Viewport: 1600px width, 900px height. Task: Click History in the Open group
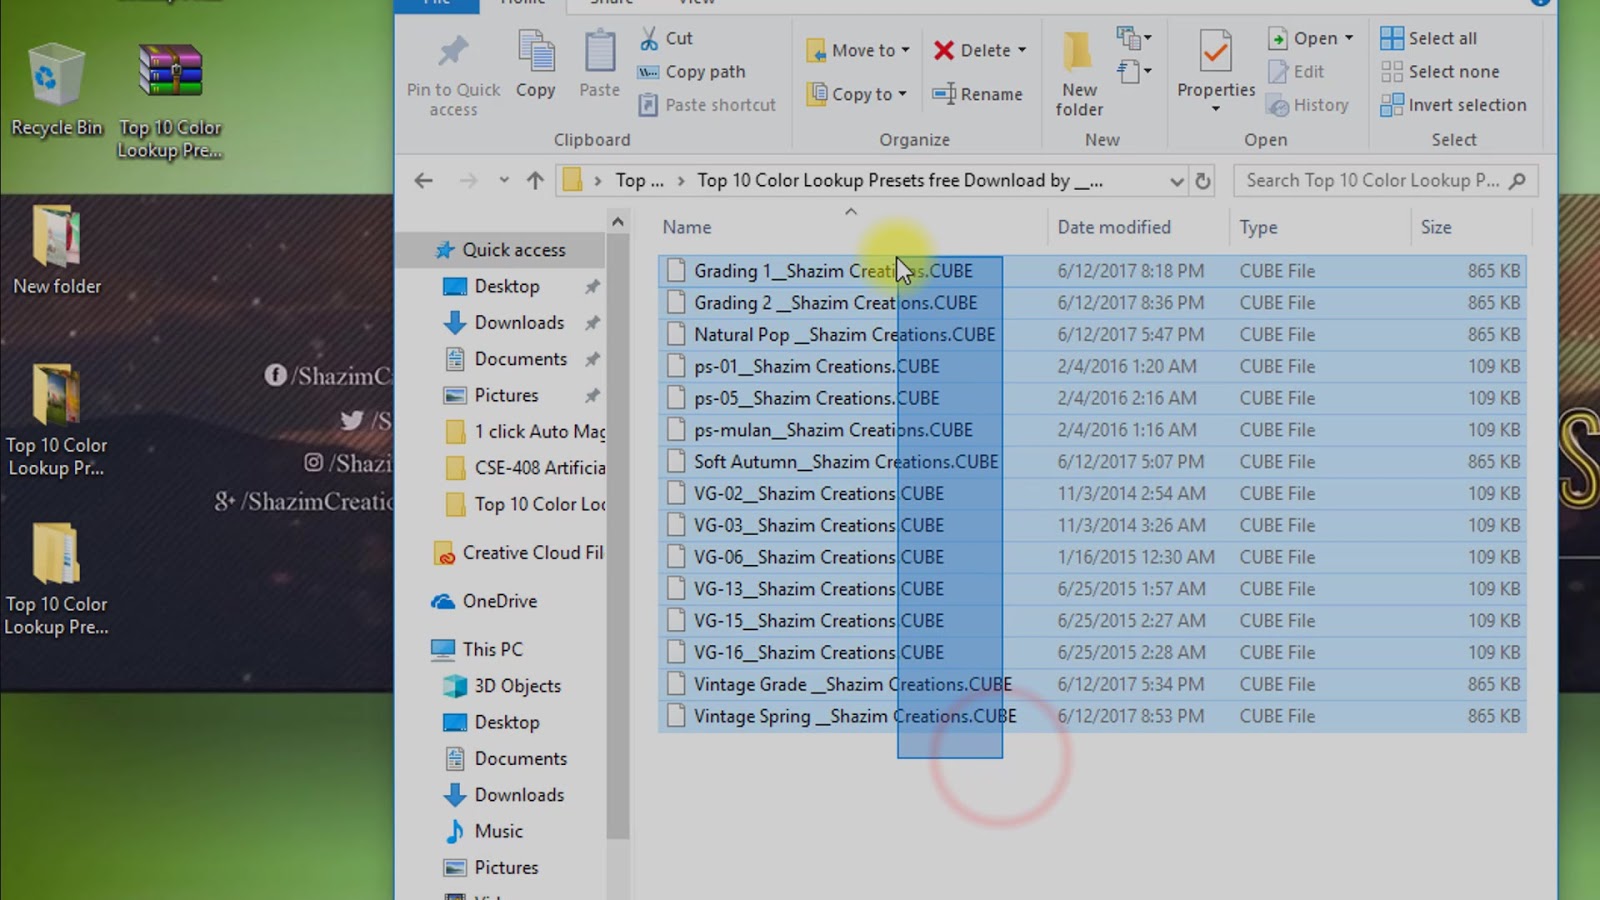(x=1308, y=105)
